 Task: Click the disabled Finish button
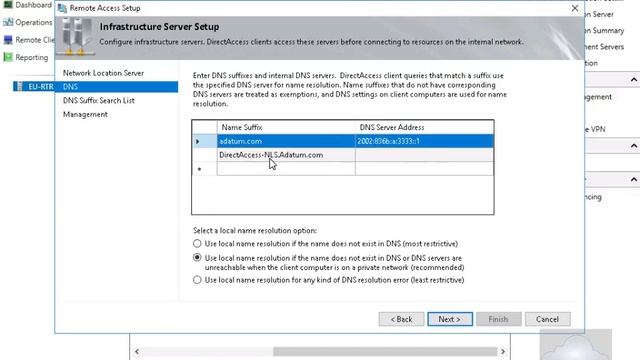498,319
